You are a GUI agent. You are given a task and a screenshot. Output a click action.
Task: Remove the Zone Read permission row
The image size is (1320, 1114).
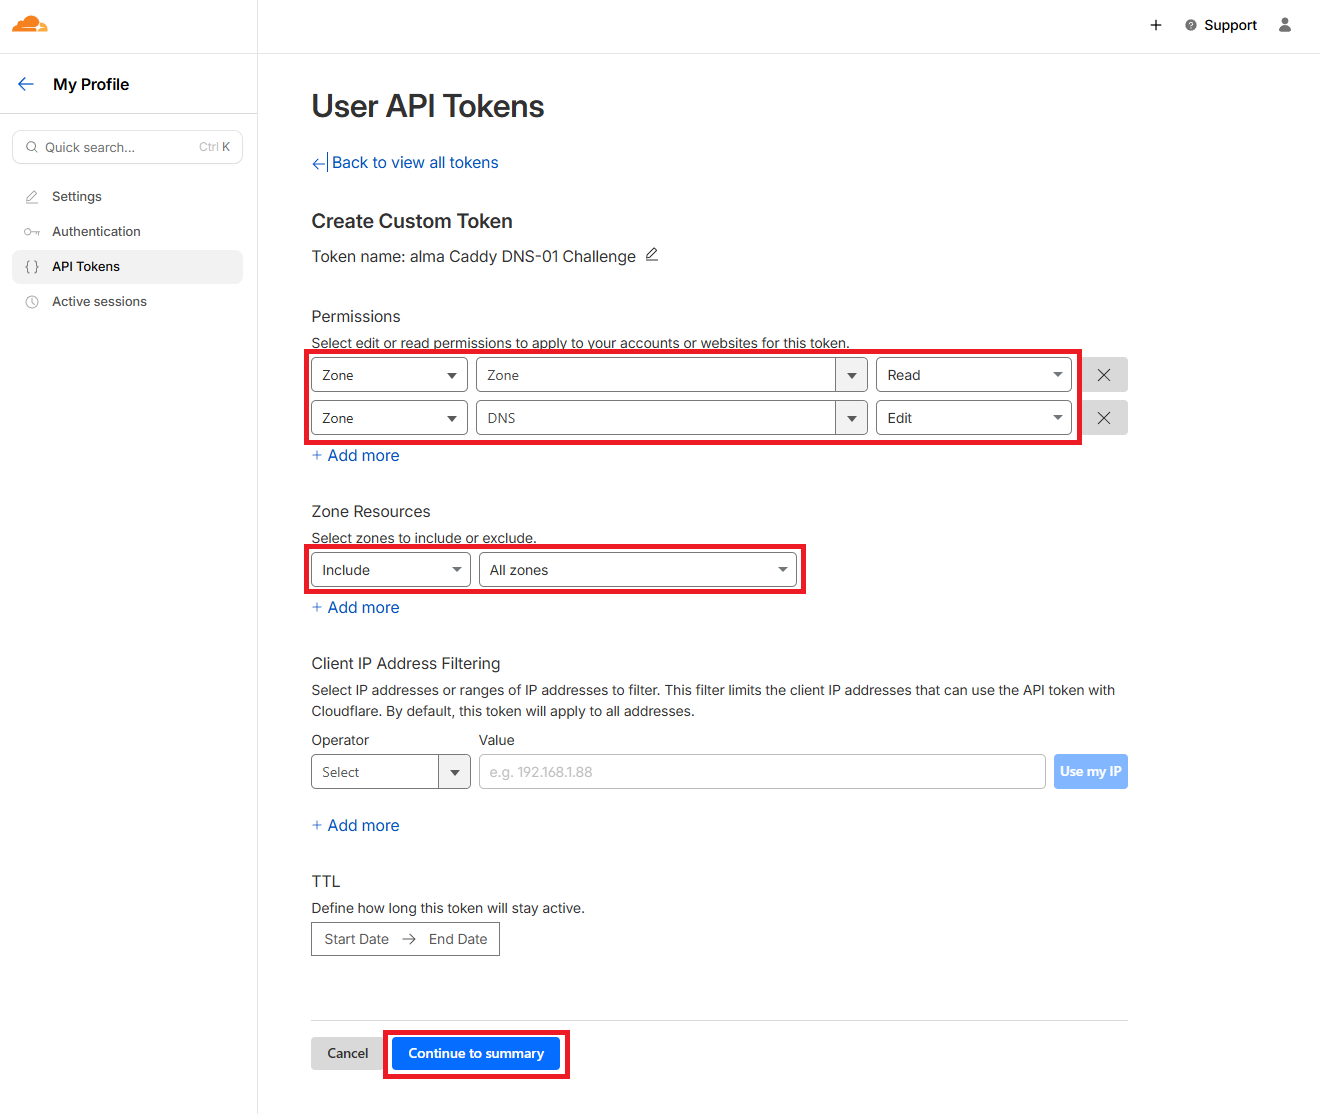pyautogui.click(x=1104, y=375)
